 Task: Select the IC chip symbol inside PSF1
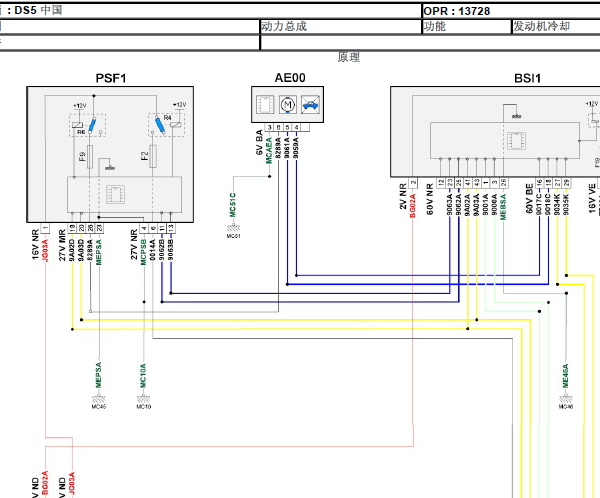(x=115, y=190)
